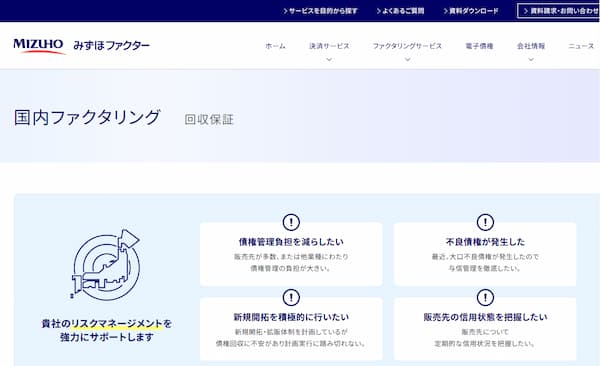Select 新規開拓を積極的に行いたい card title
The image size is (600, 366).
(x=291, y=317)
